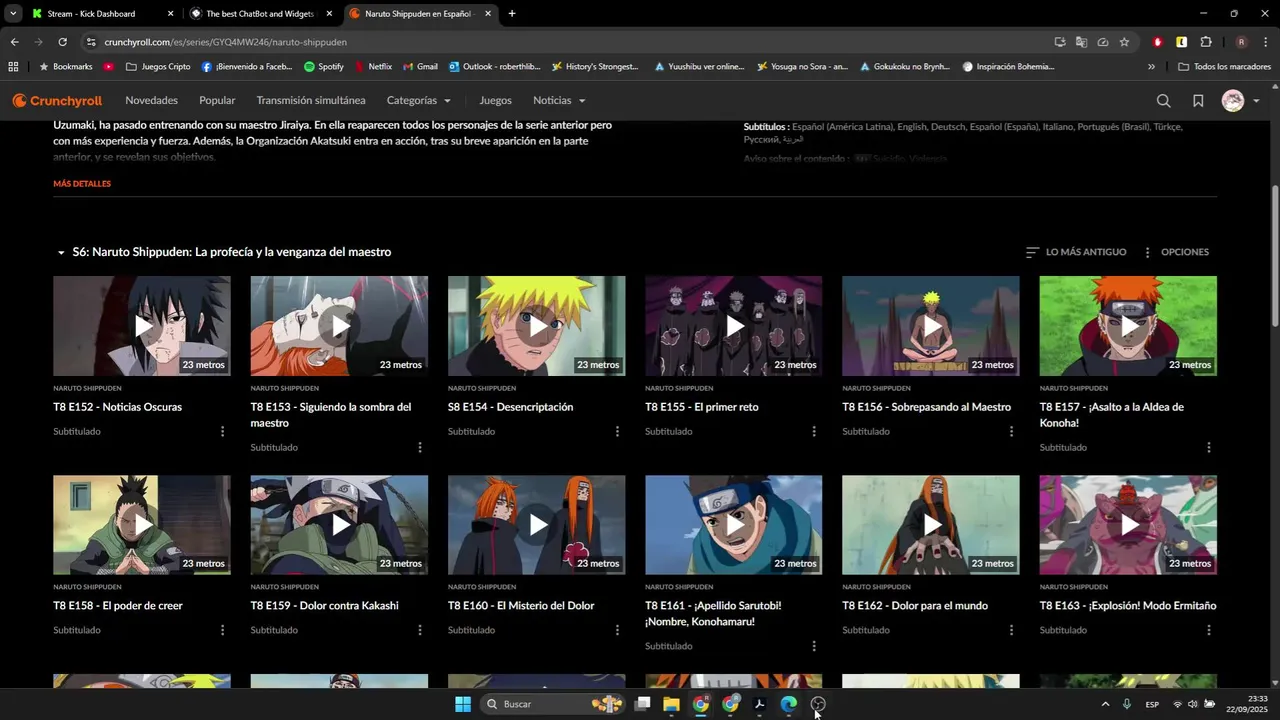This screenshot has height=720, width=1280.
Task: Open more options for episode E152
Action: pos(222,432)
